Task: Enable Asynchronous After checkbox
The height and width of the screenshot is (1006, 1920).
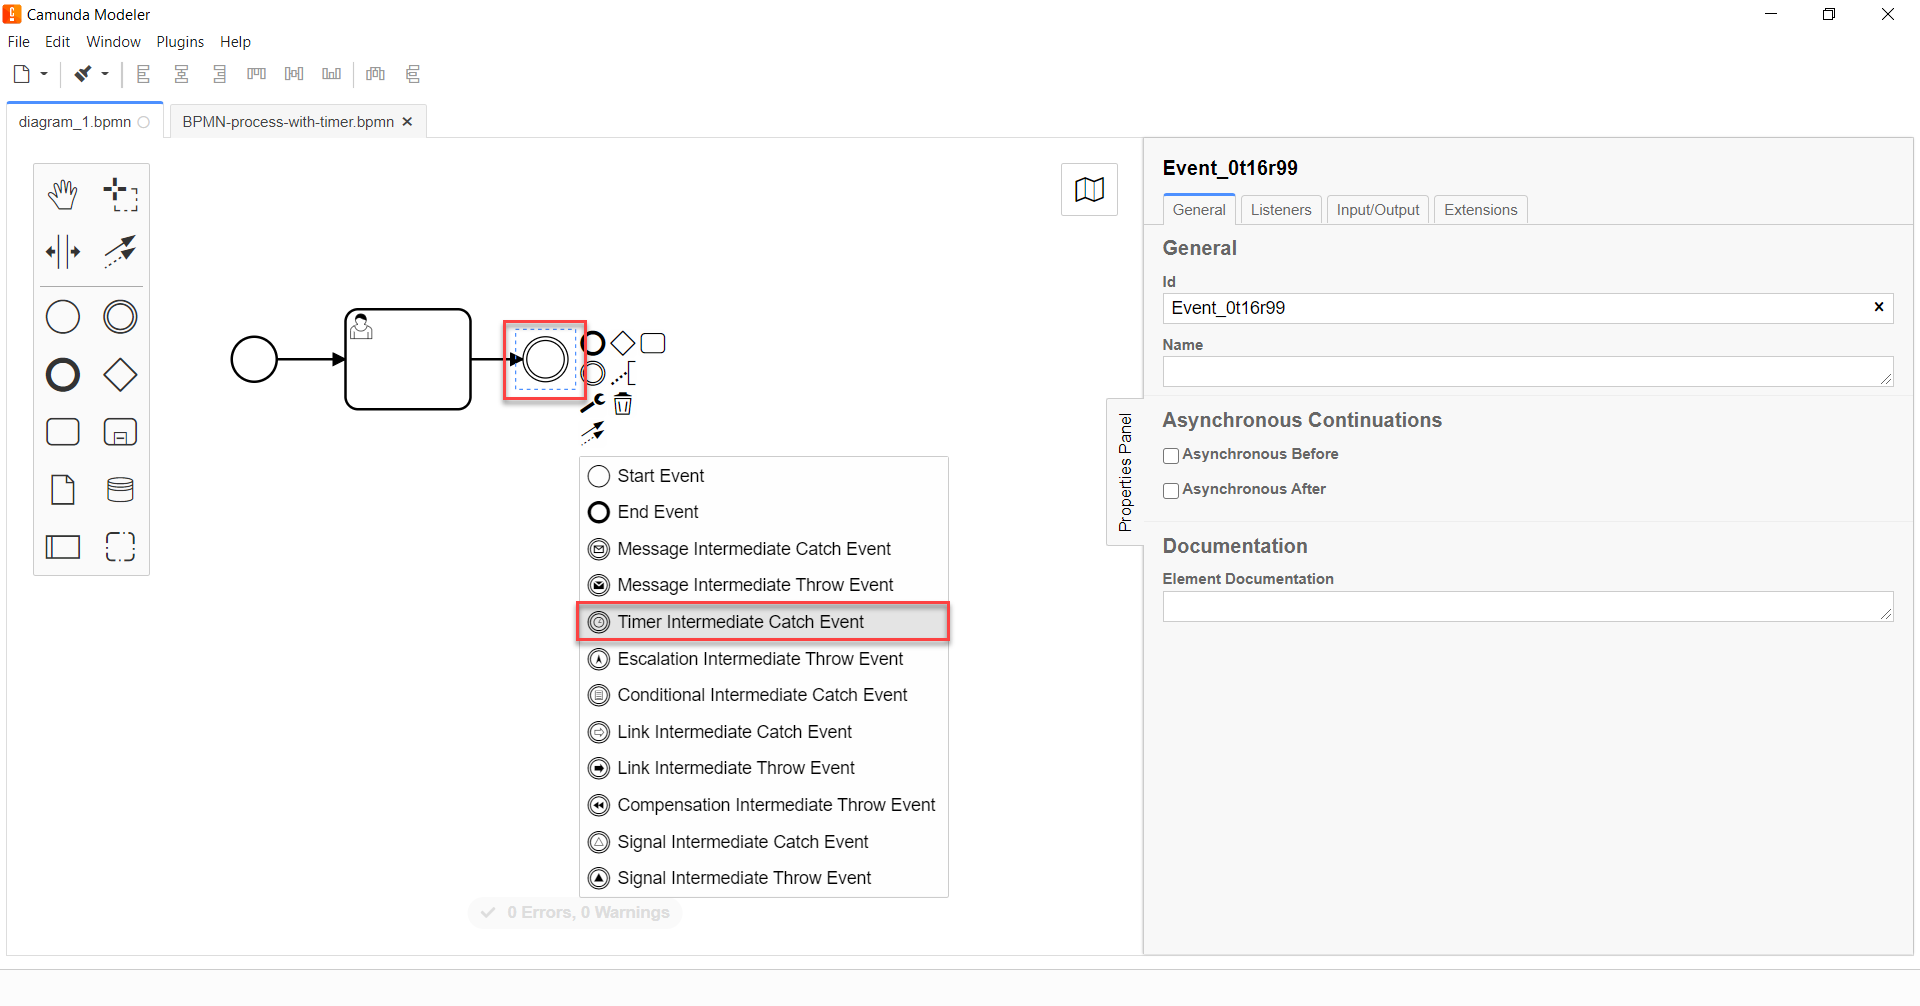Action: click(1171, 491)
